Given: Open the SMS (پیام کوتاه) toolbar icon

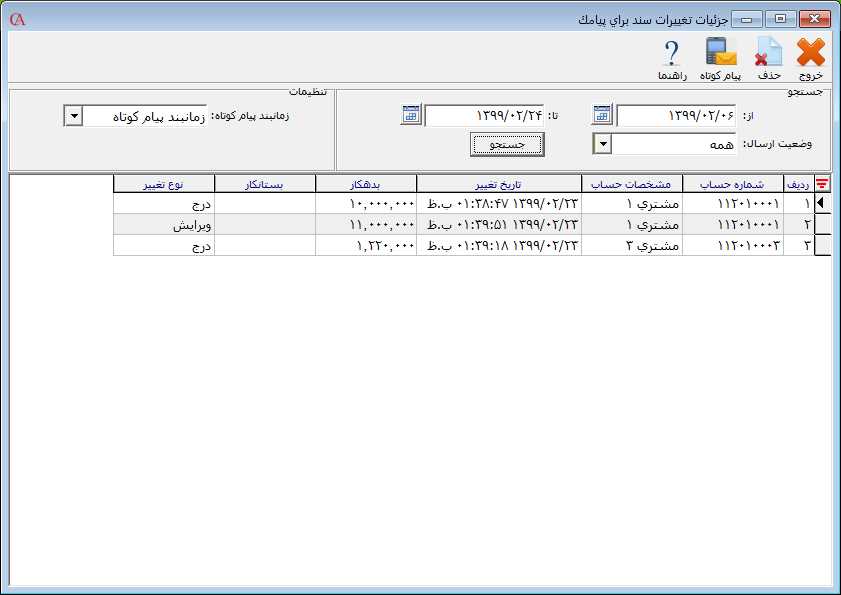Looking at the screenshot, I should point(720,54).
